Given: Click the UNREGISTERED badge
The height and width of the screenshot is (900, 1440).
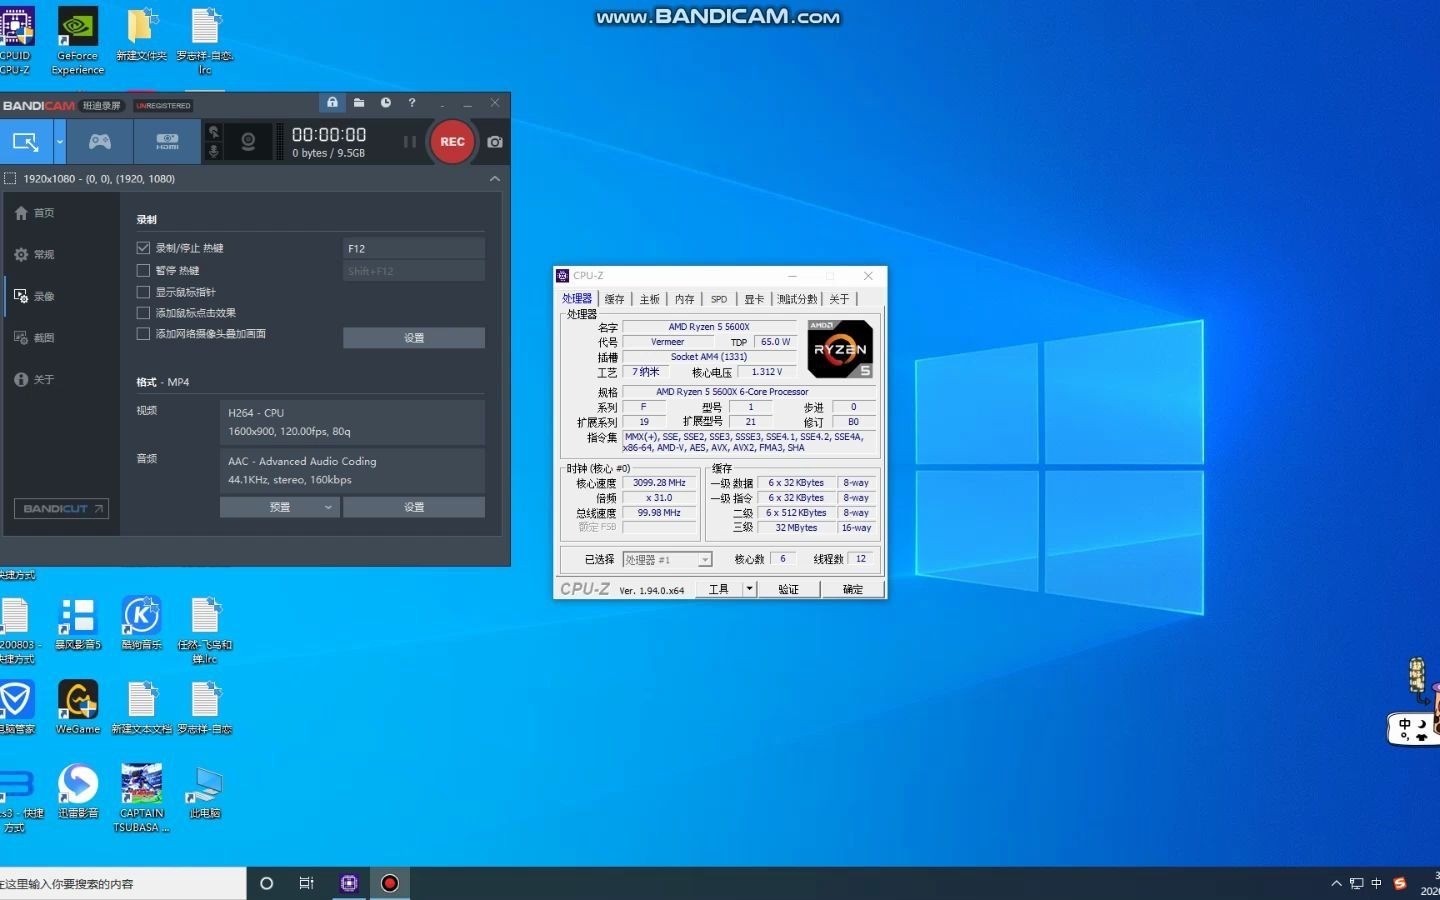Looking at the screenshot, I should (x=163, y=105).
